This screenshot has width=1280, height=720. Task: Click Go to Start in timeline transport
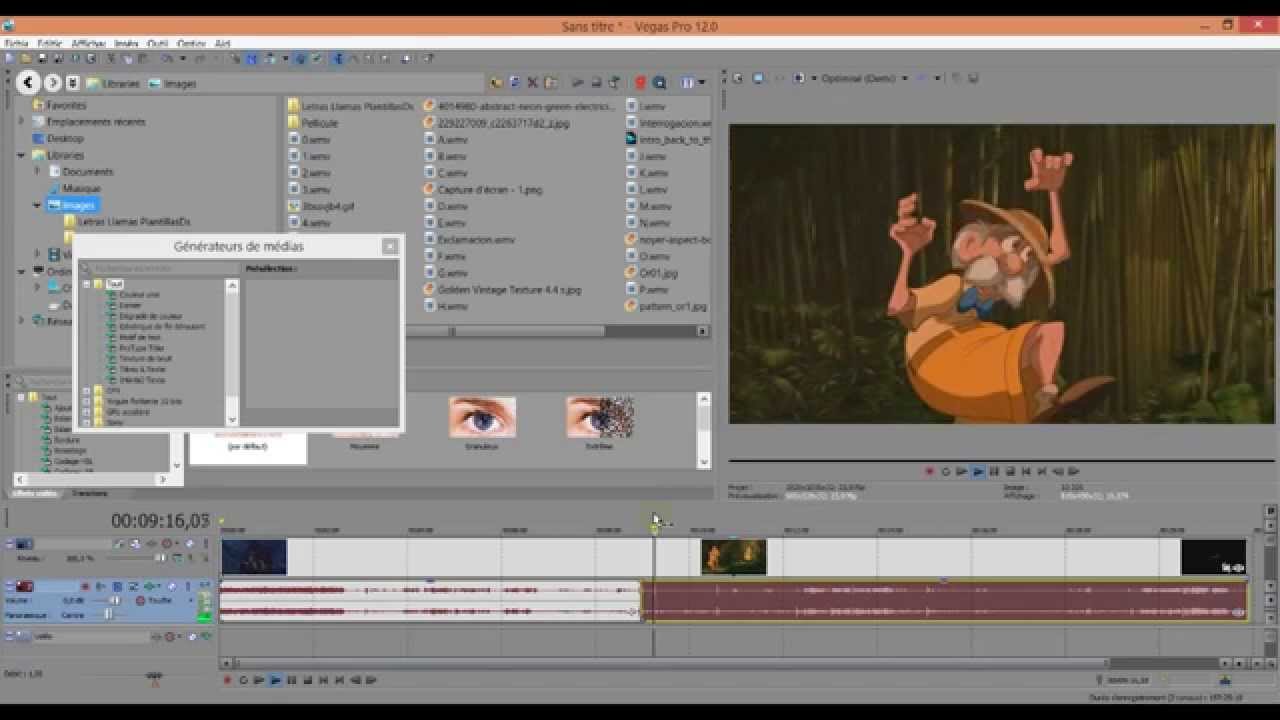pyautogui.click(x=324, y=680)
